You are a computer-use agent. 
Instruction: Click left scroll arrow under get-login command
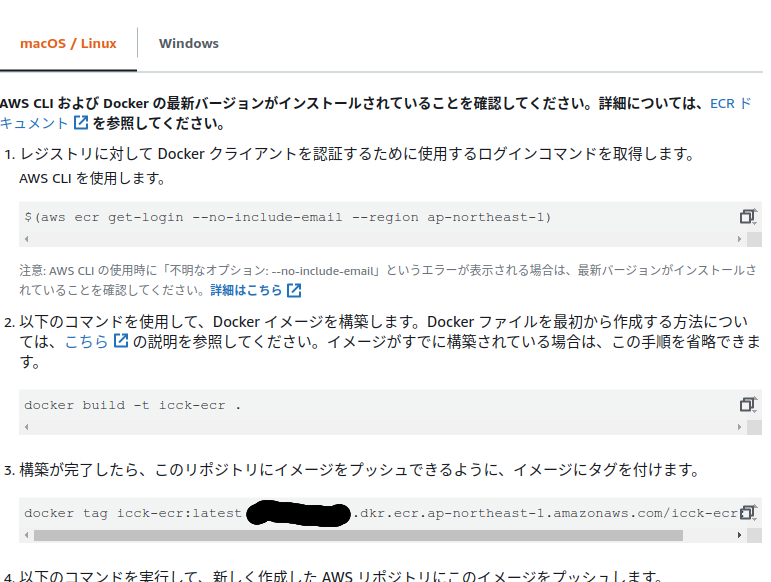27,239
